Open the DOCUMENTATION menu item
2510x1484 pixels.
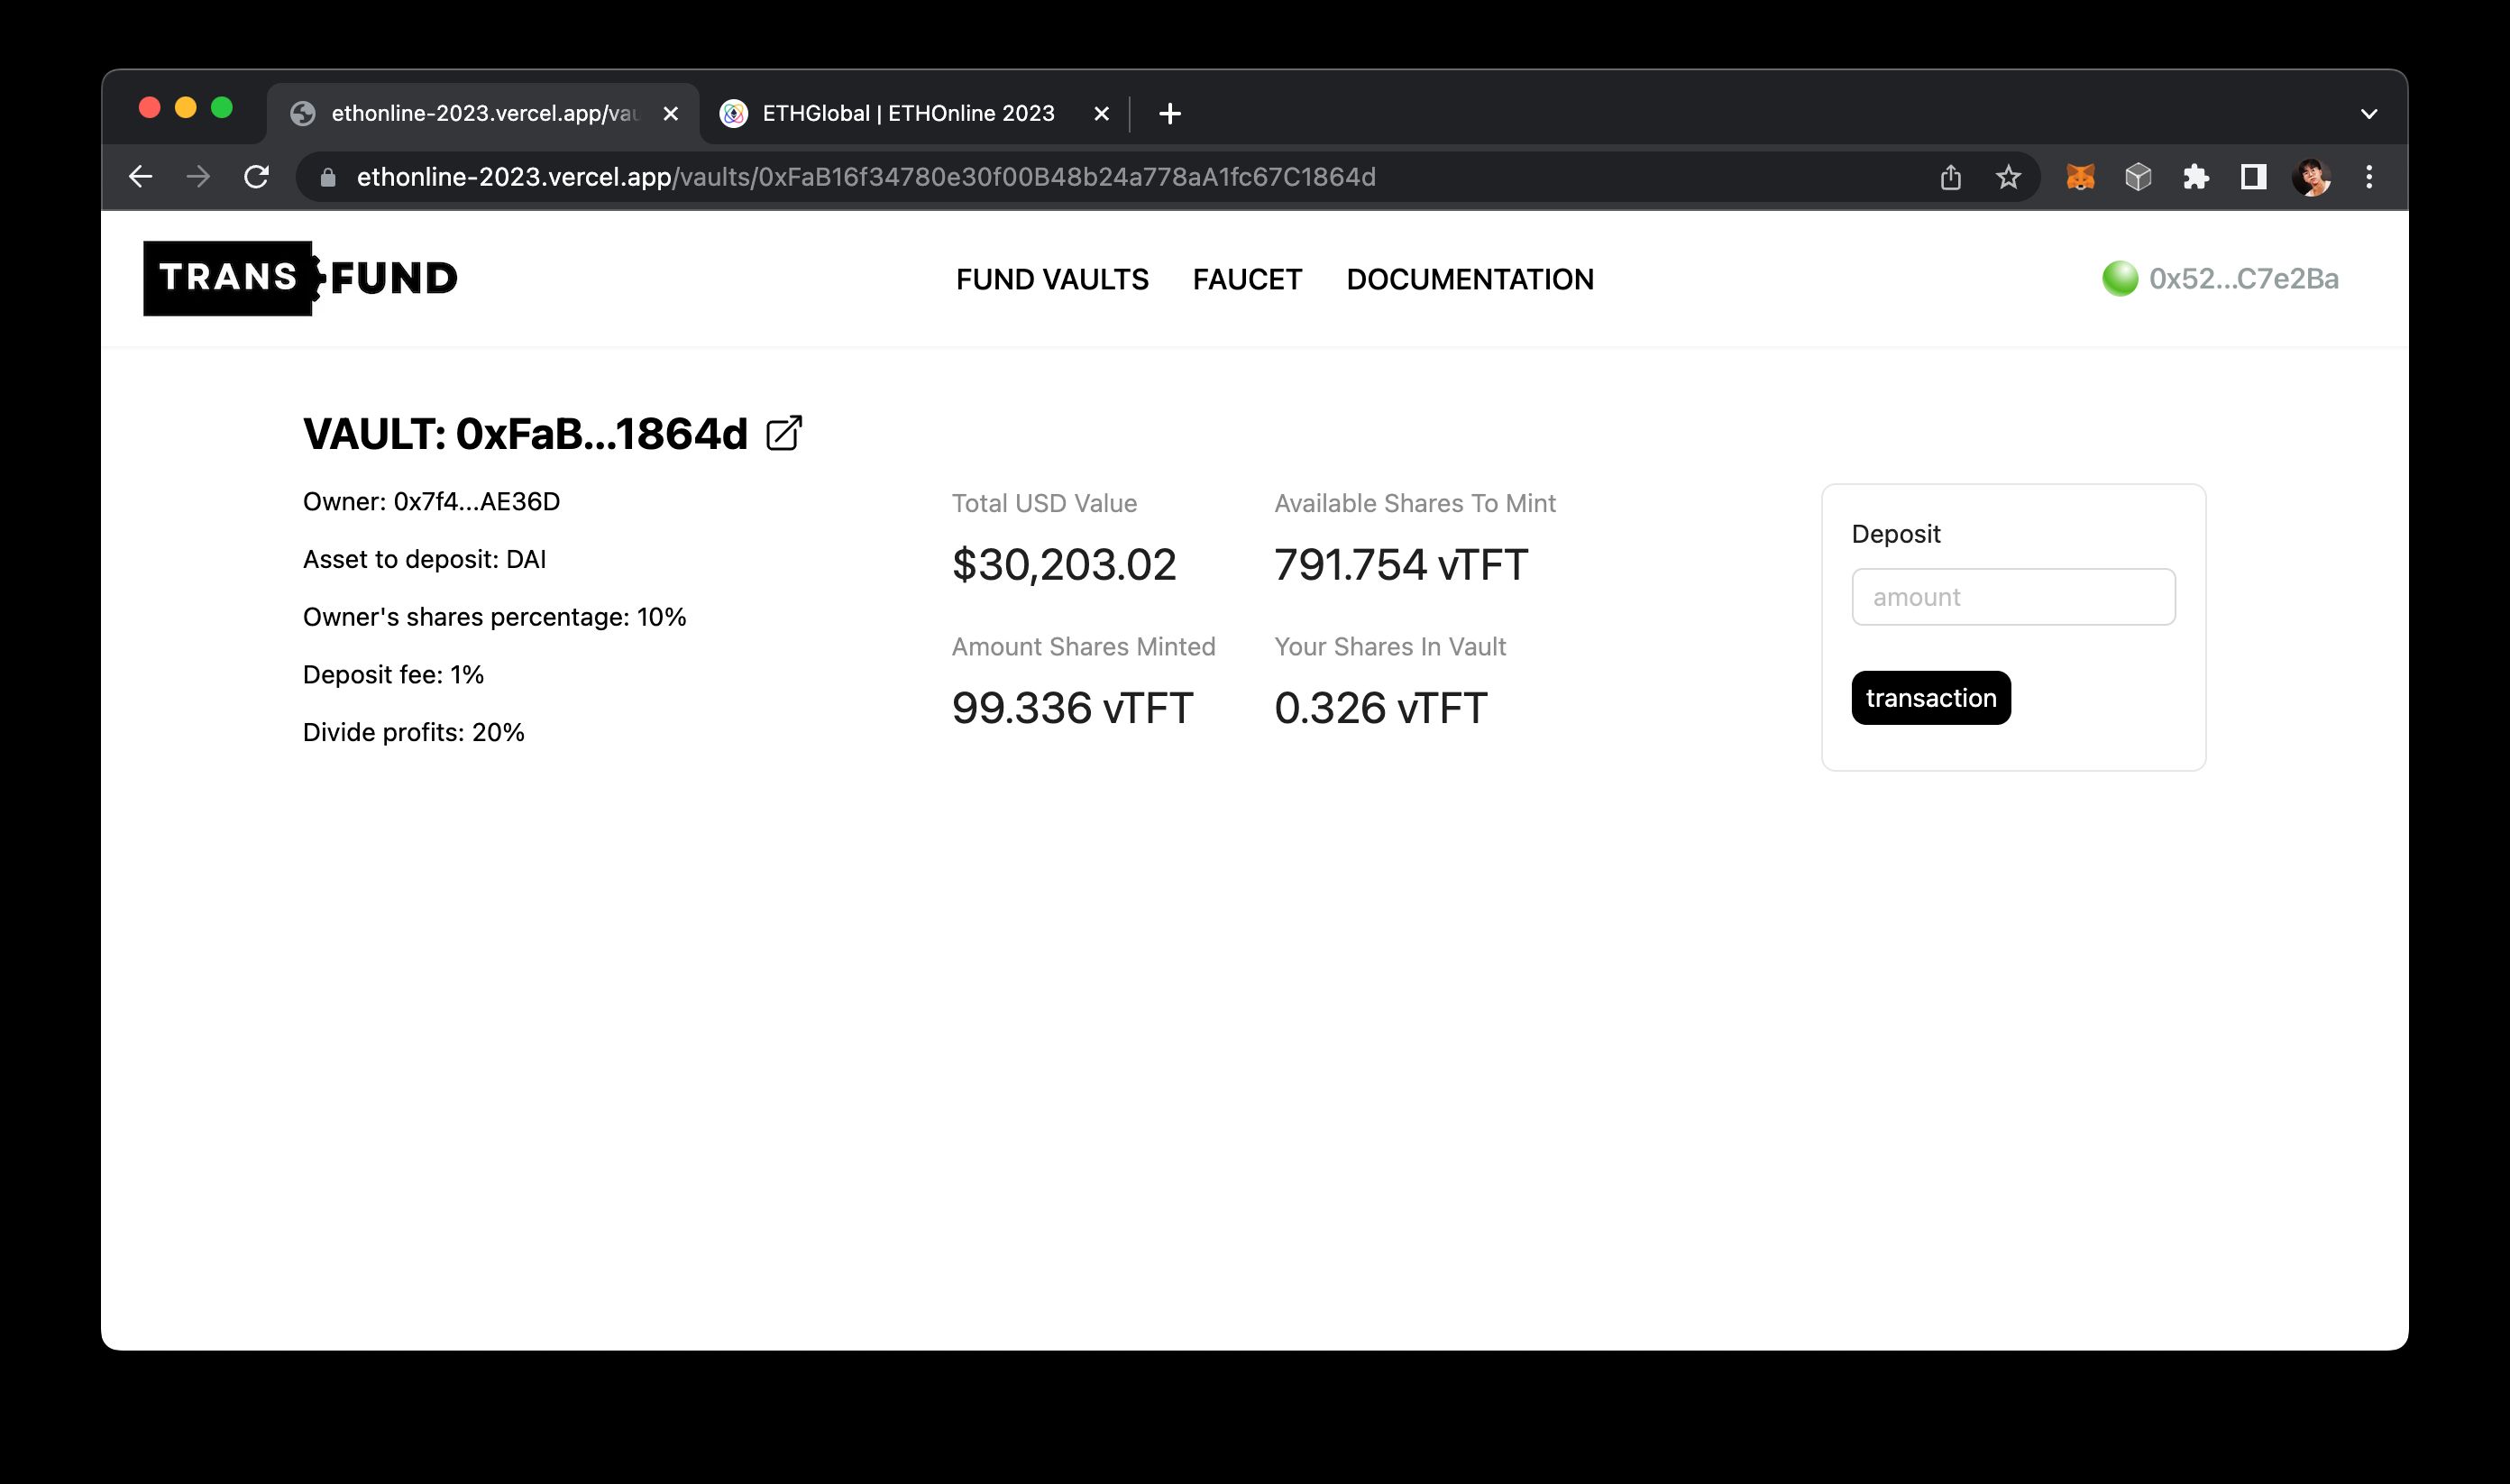point(1470,279)
